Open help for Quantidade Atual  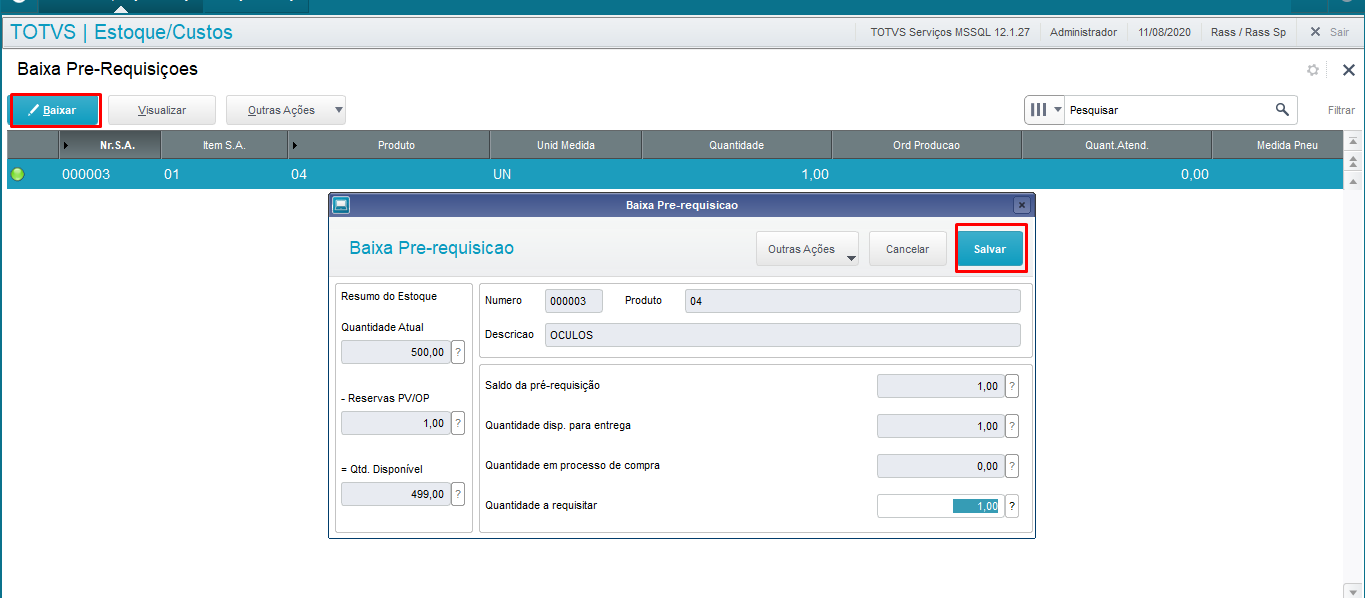pyautogui.click(x=458, y=352)
